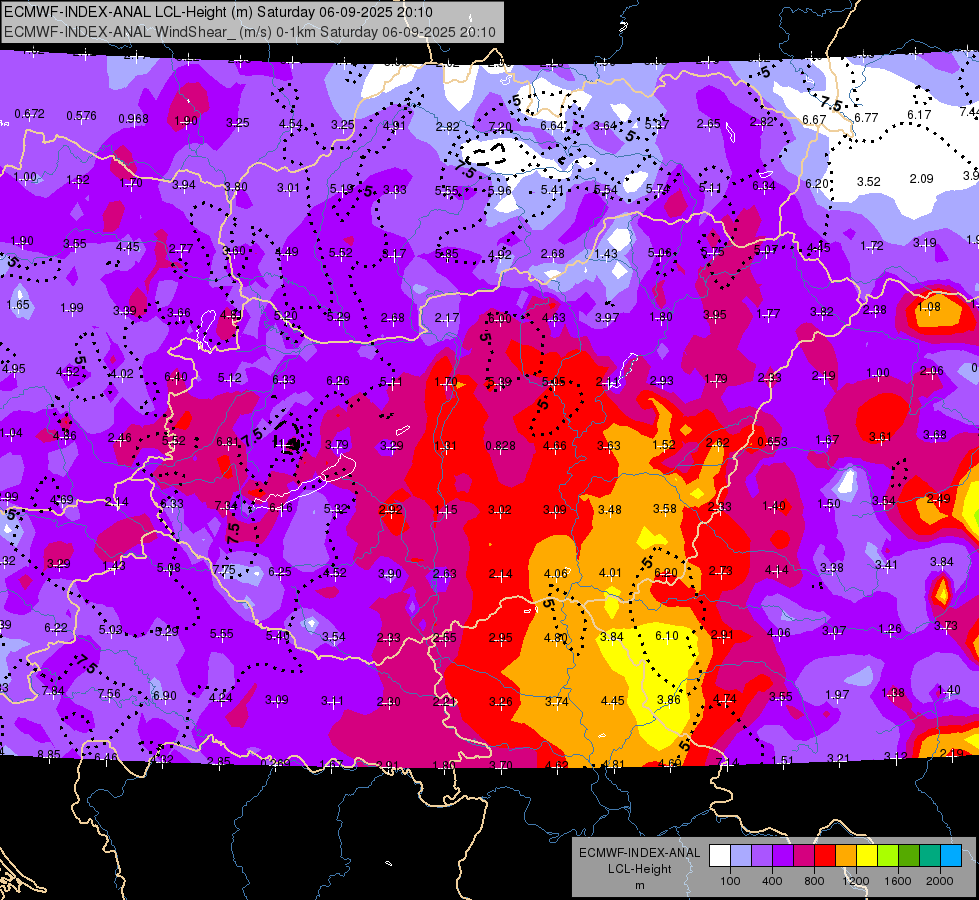Click the sky blue legend swatch
This screenshot has height=900, width=979.
click(951, 856)
